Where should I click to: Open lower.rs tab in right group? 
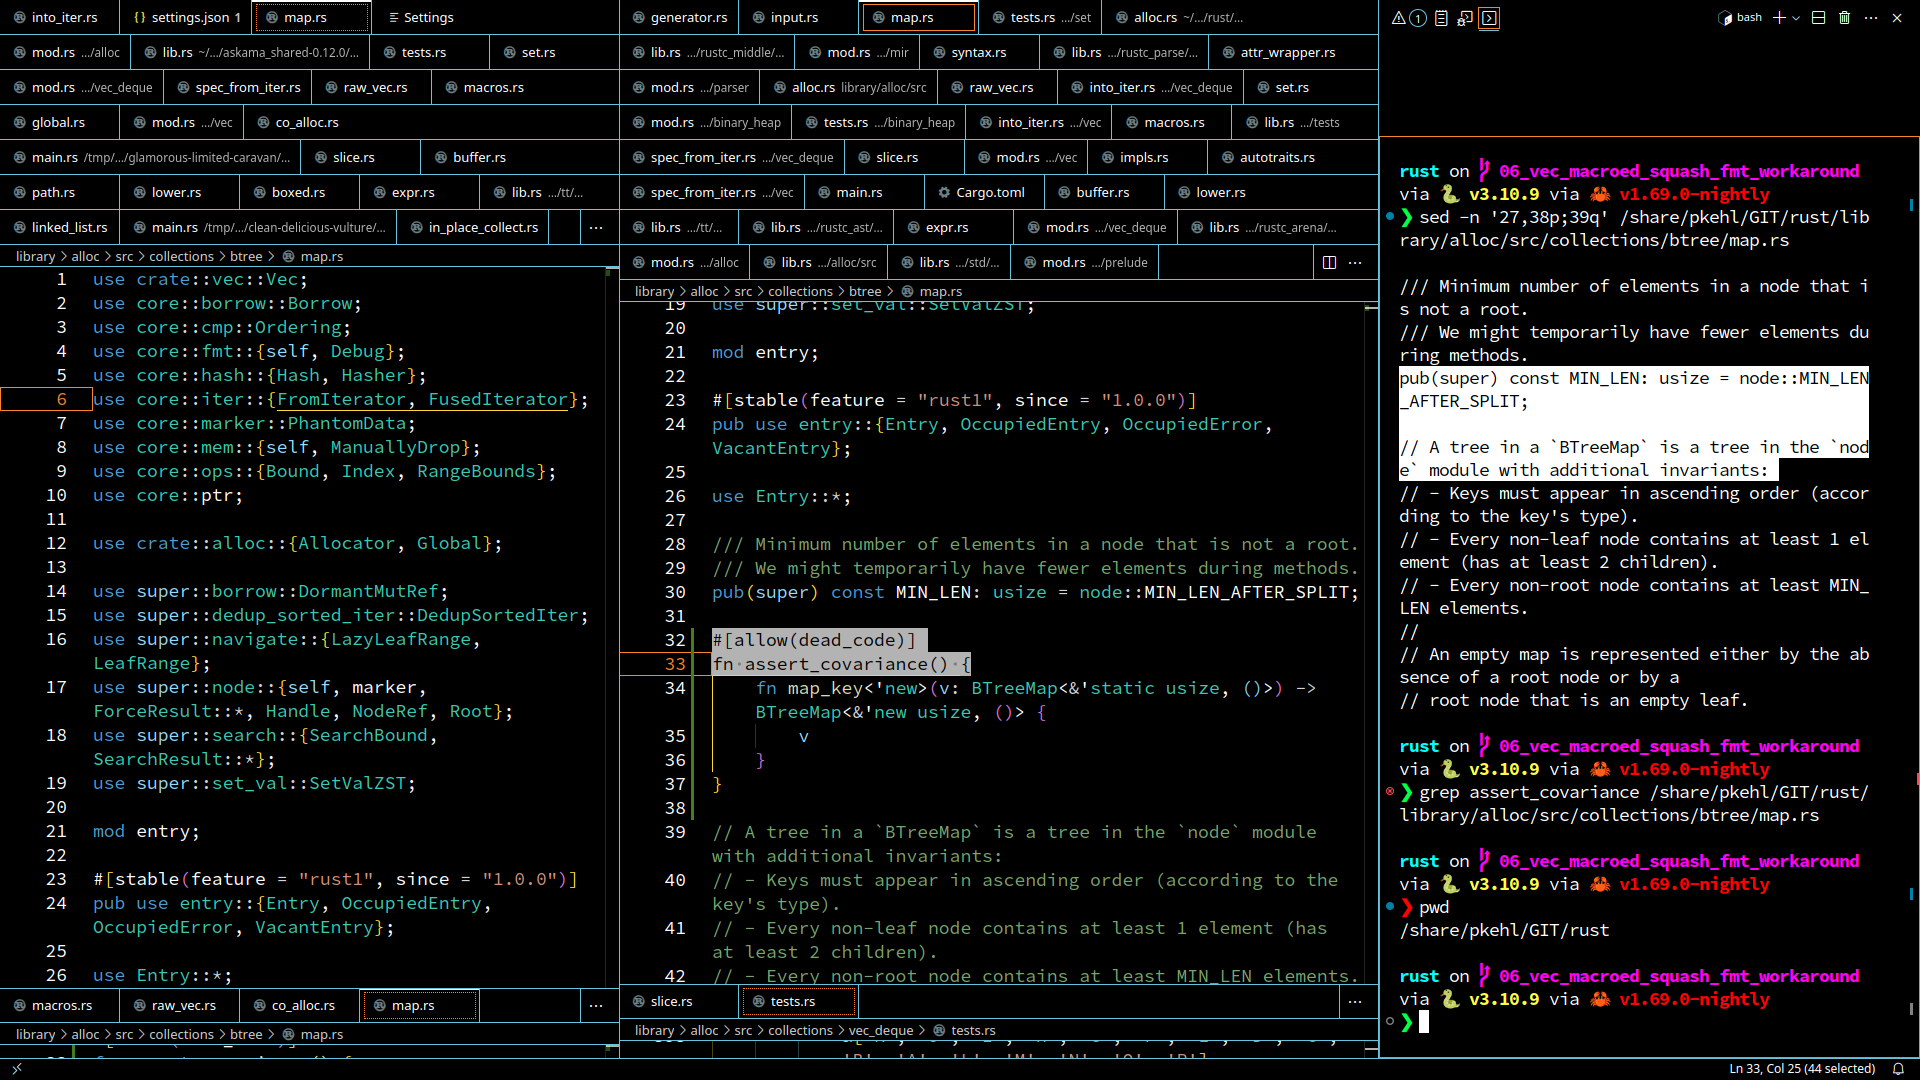tap(1220, 192)
